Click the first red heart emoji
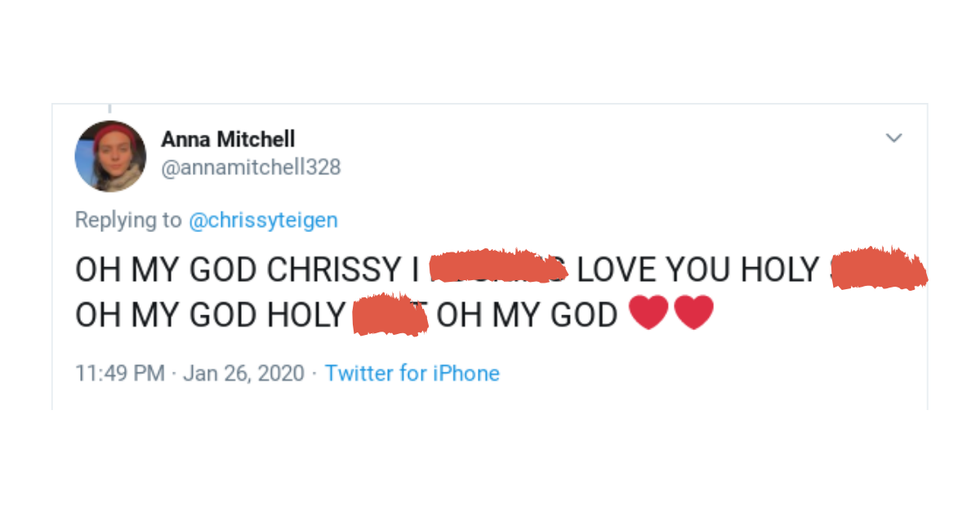The height and width of the screenshot is (513, 980). tap(649, 313)
